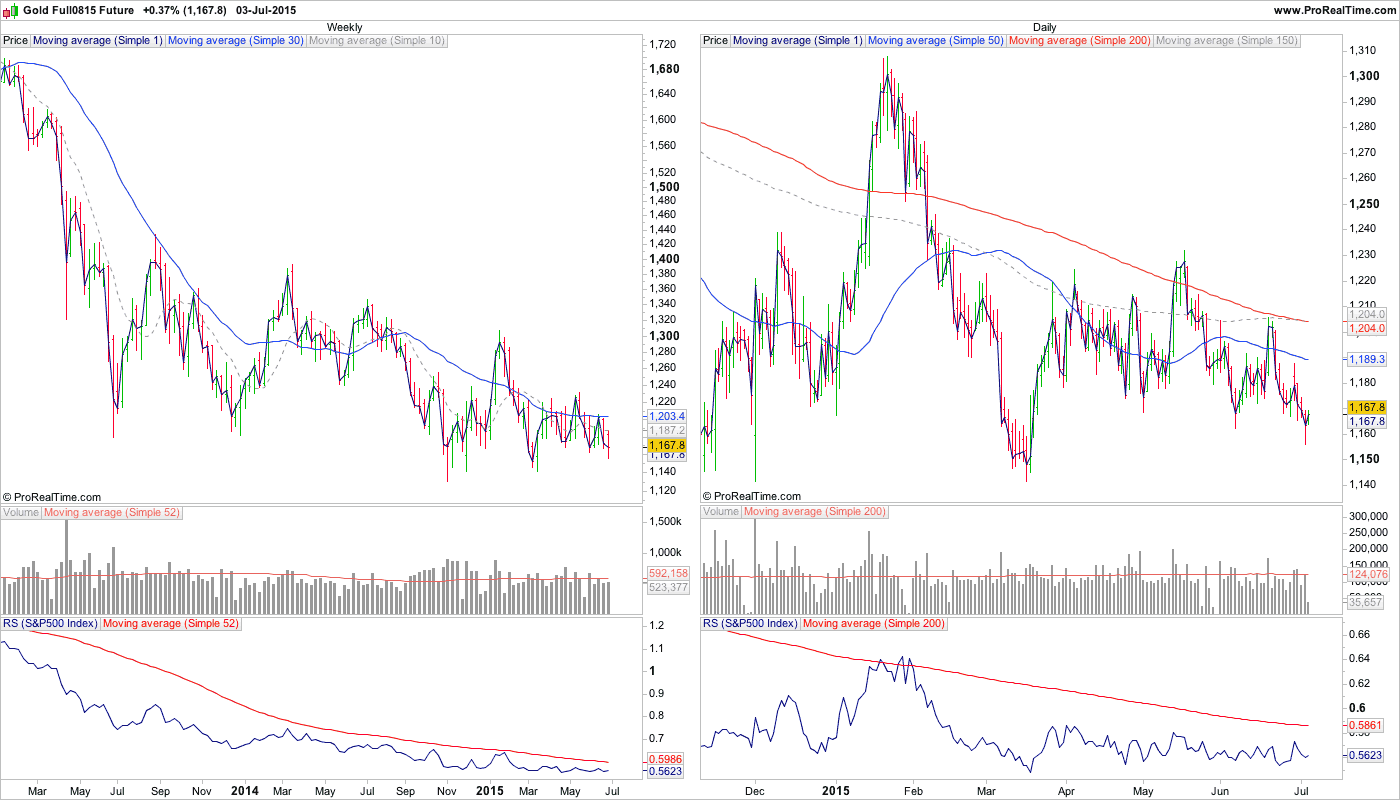Click the 1,203.4 price tag in Weekly chart
This screenshot has width=1400, height=800.
point(666,416)
